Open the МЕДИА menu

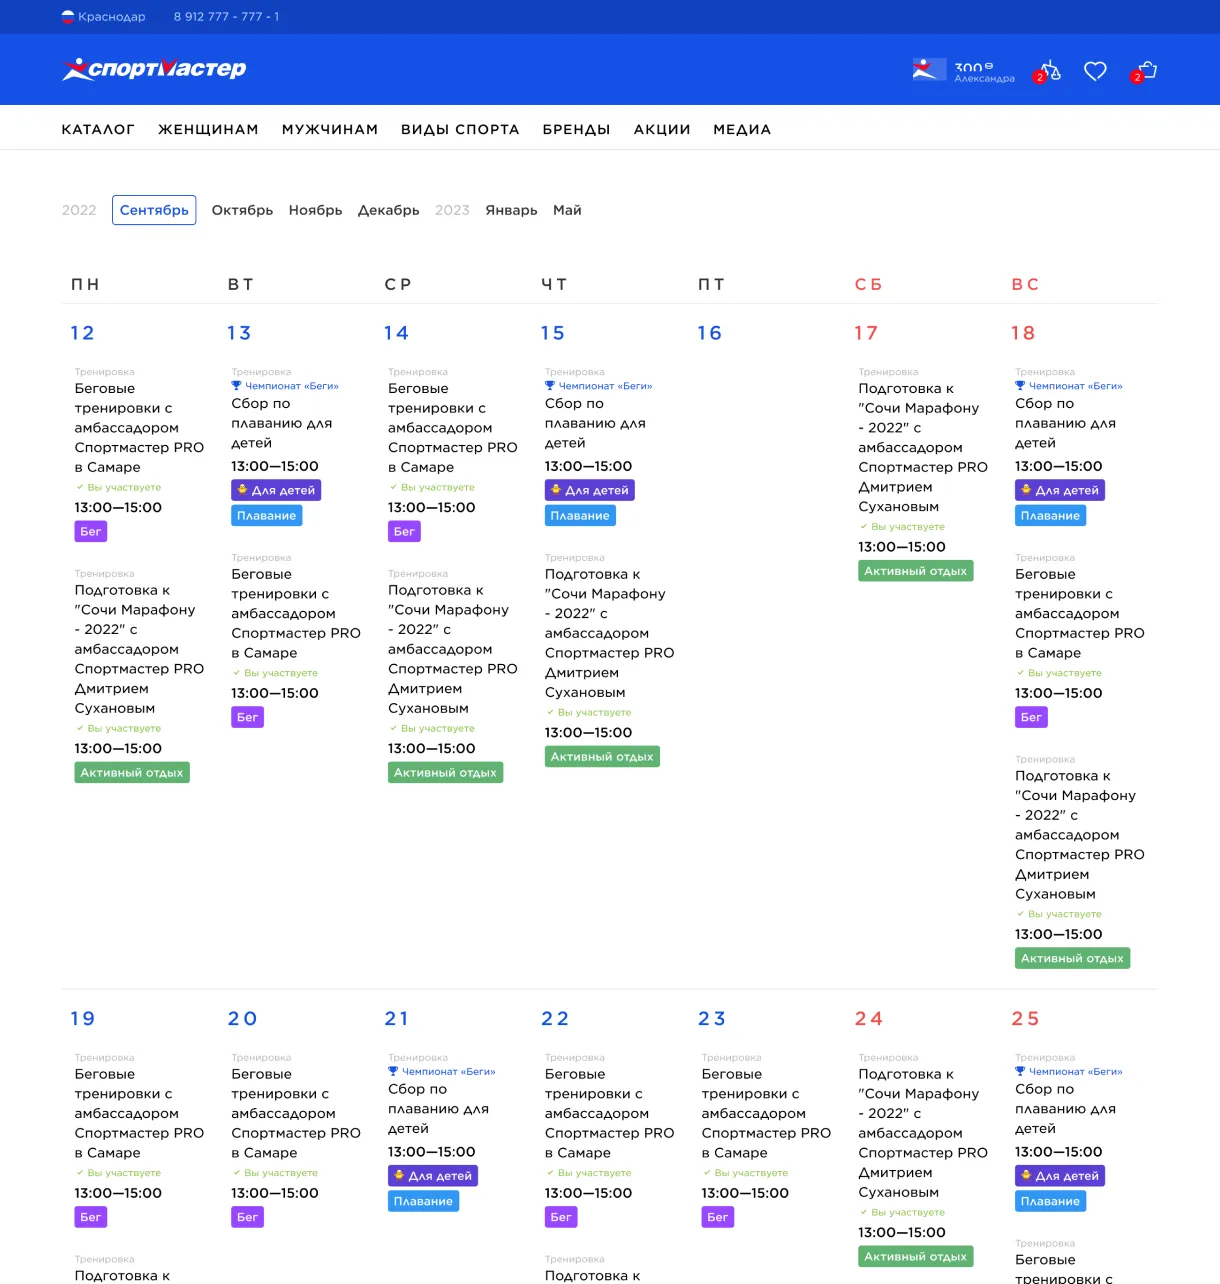click(x=742, y=129)
